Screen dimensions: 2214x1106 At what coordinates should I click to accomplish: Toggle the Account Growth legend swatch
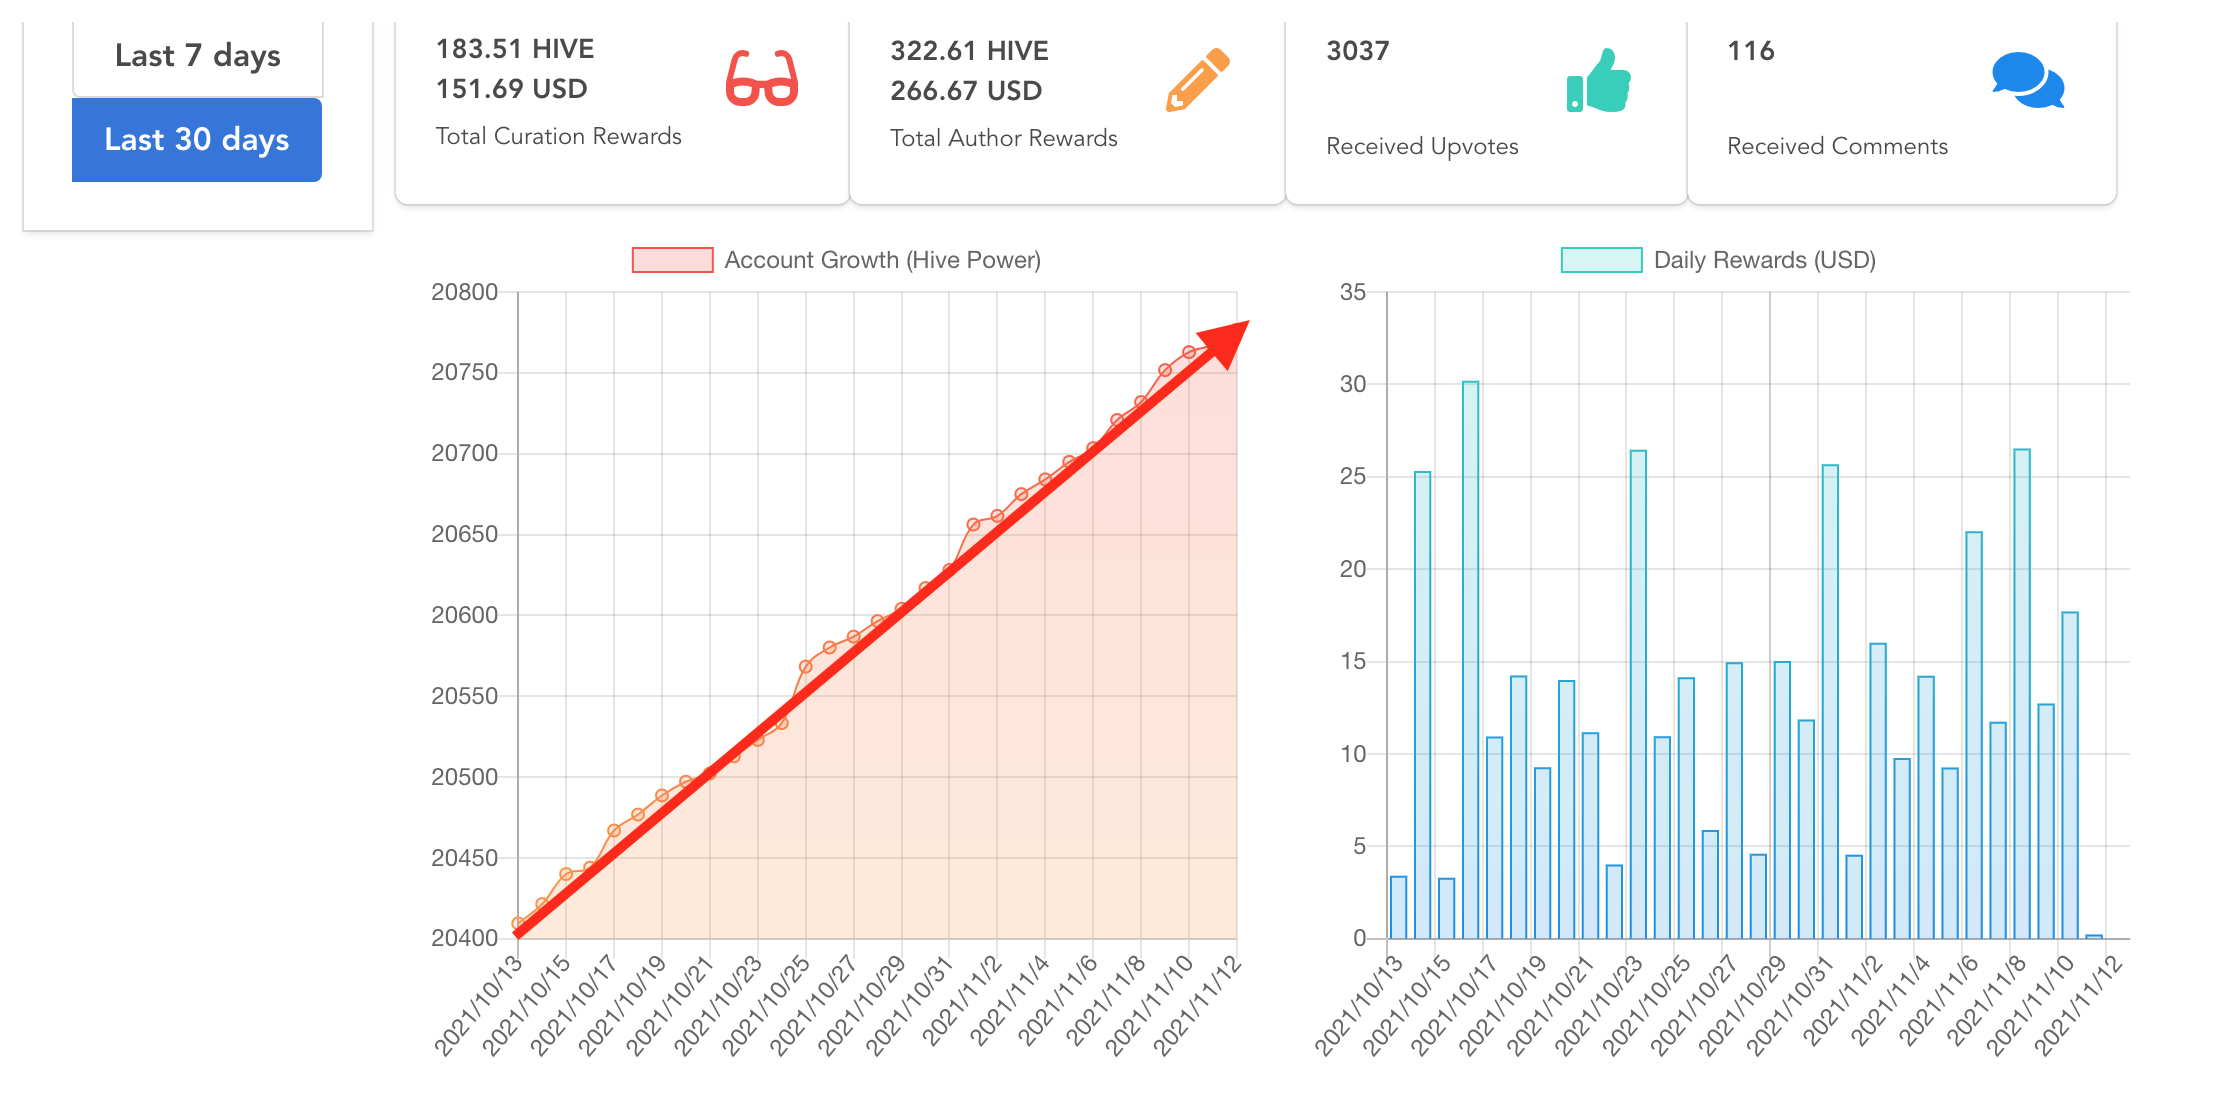click(672, 260)
